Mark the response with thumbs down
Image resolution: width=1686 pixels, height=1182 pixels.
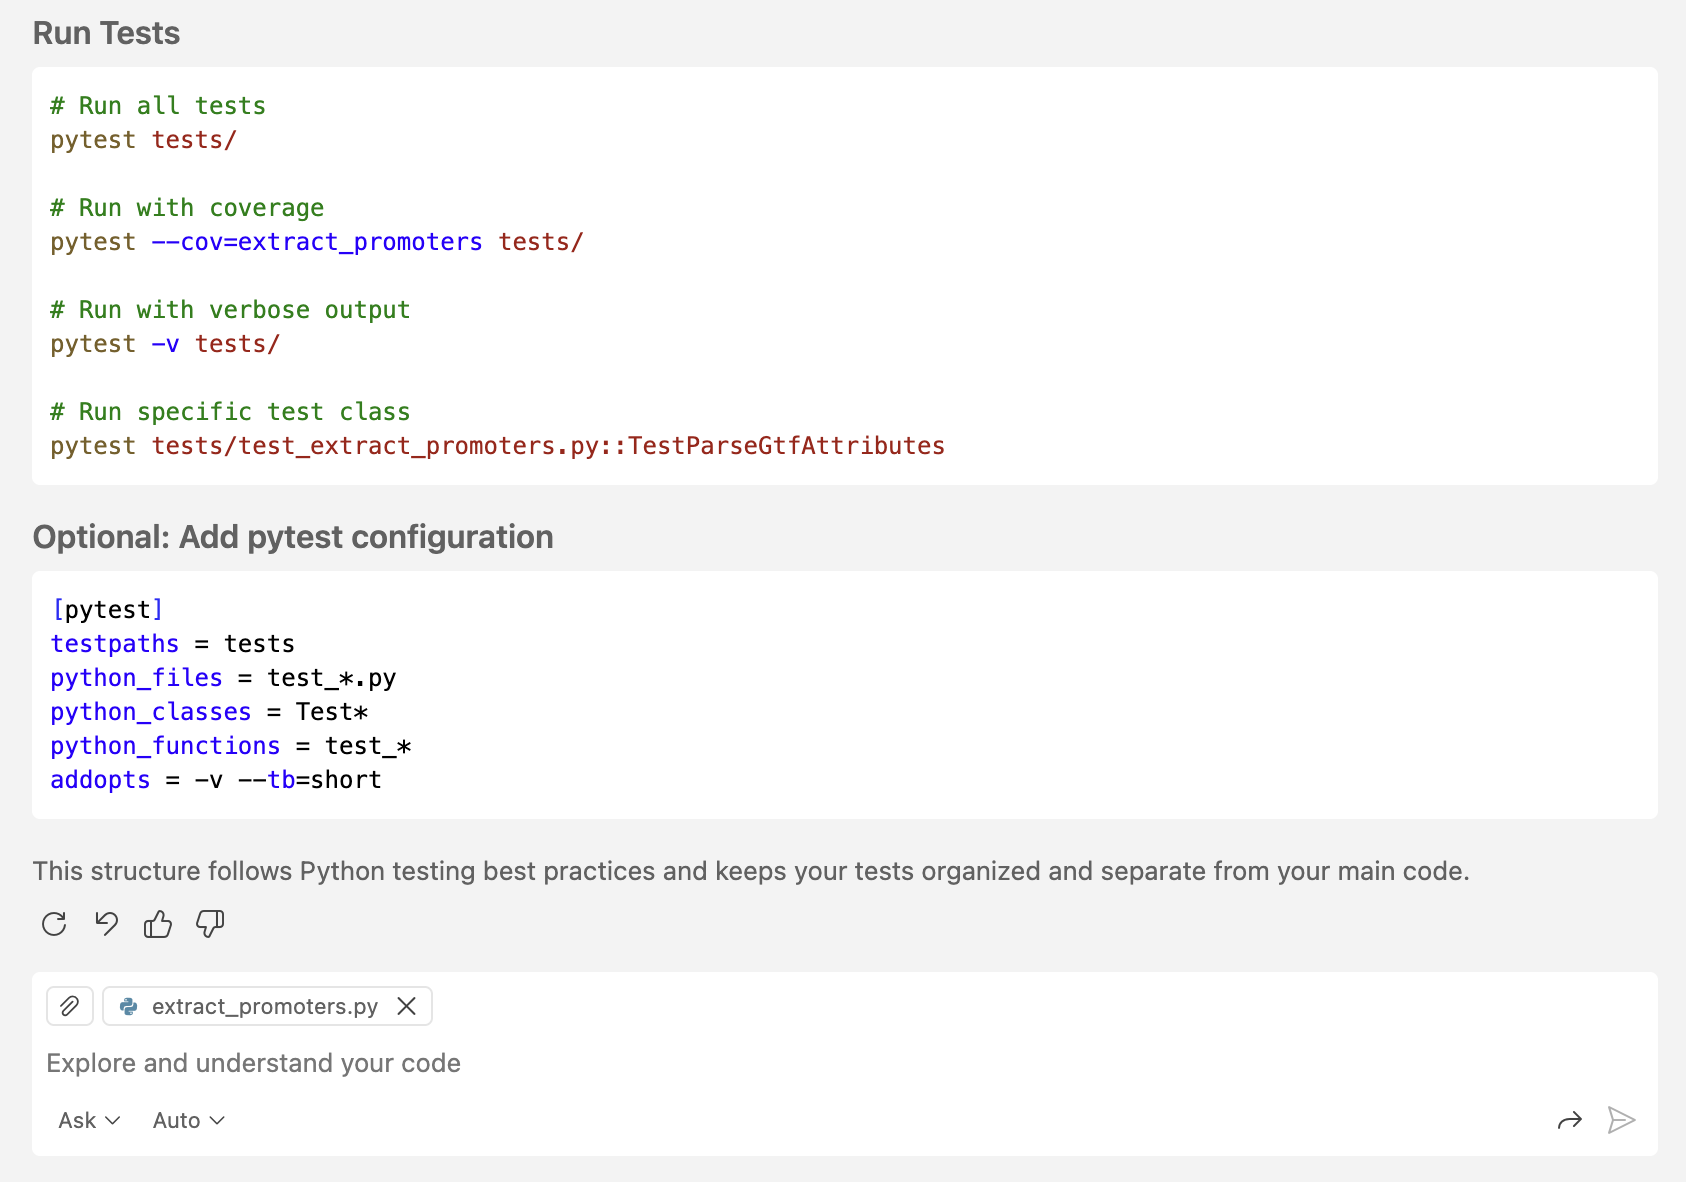click(x=210, y=924)
